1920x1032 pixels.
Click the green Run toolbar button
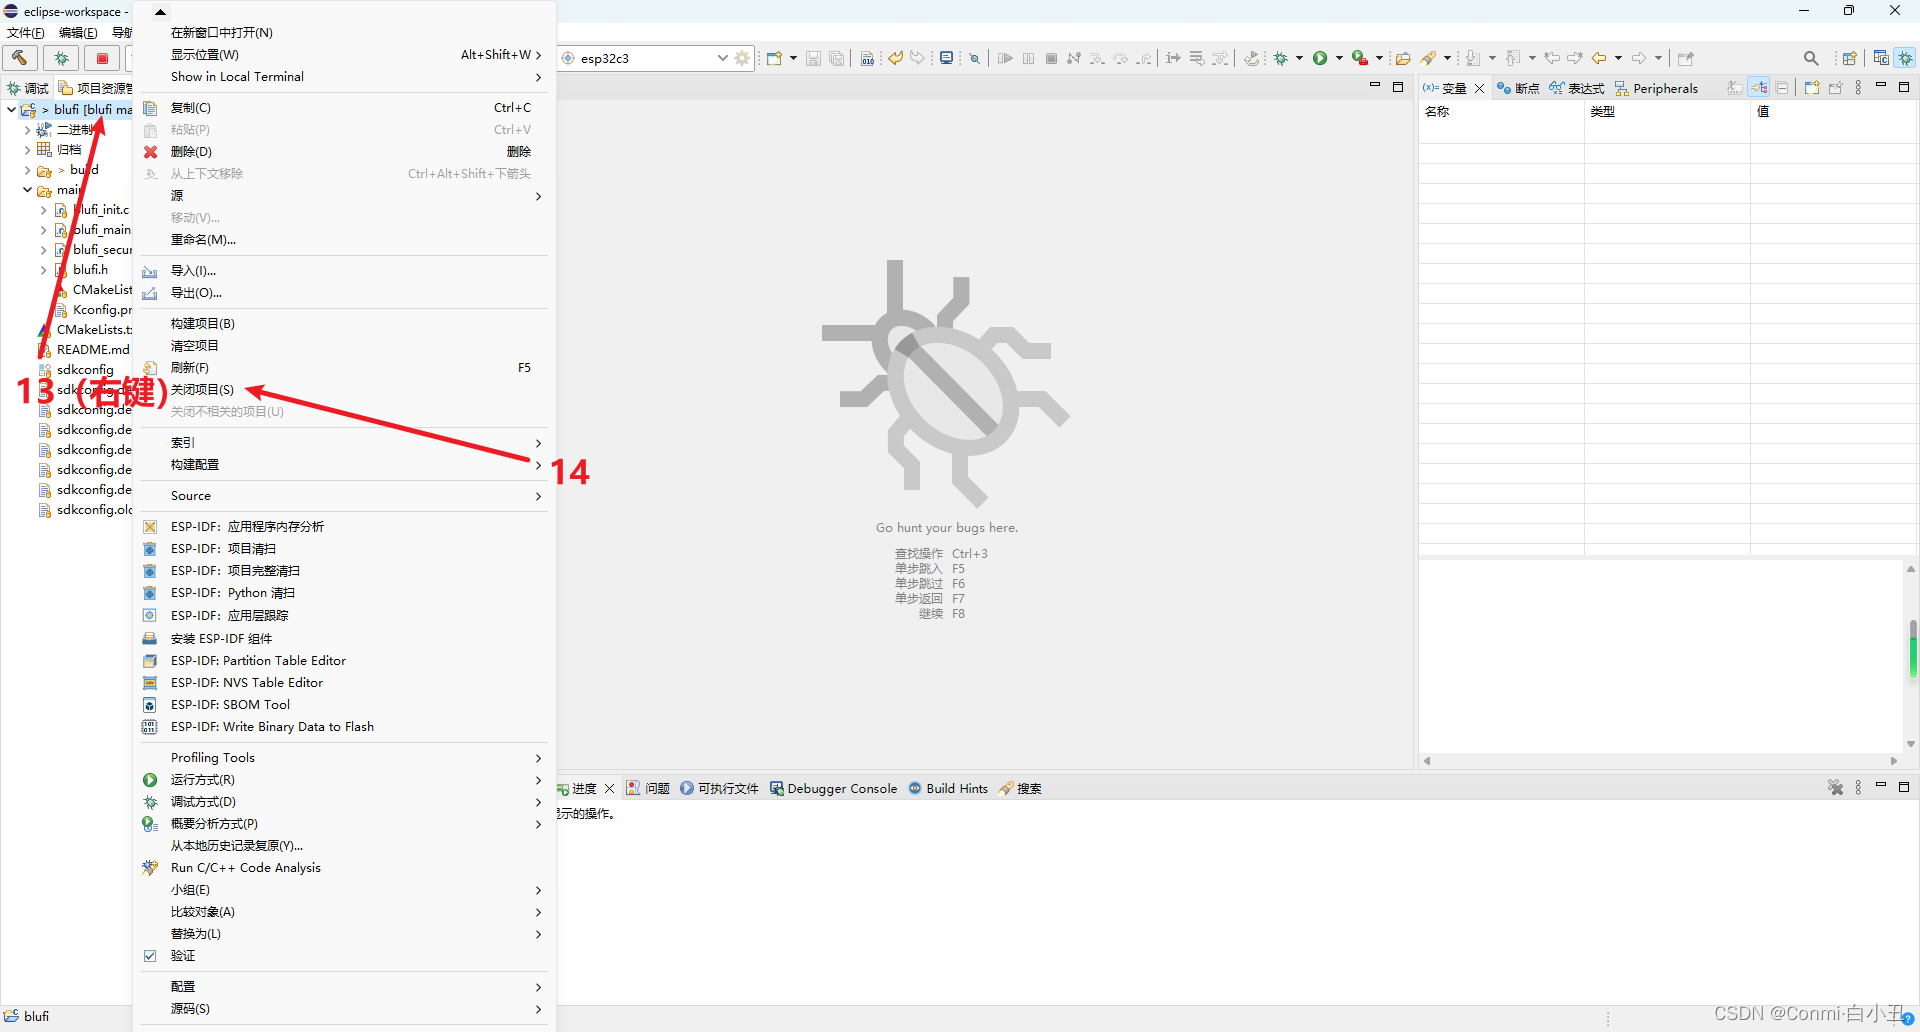click(1320, 58)
